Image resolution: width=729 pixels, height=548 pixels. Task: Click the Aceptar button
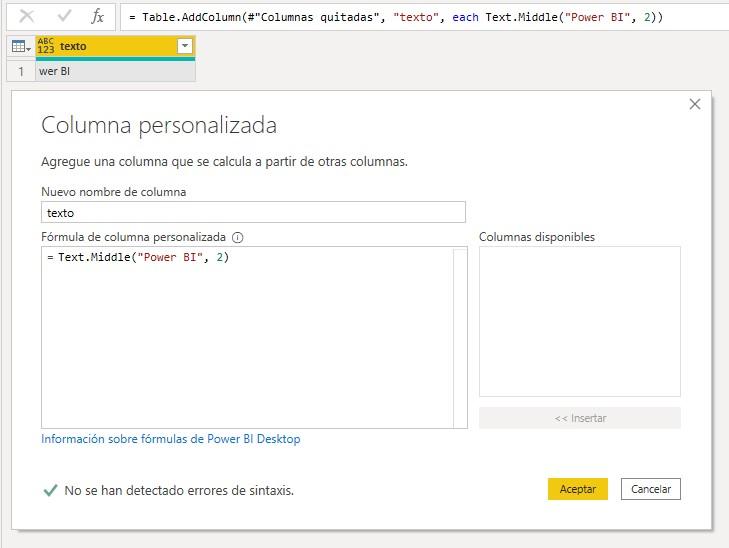(x=578, y=489)
